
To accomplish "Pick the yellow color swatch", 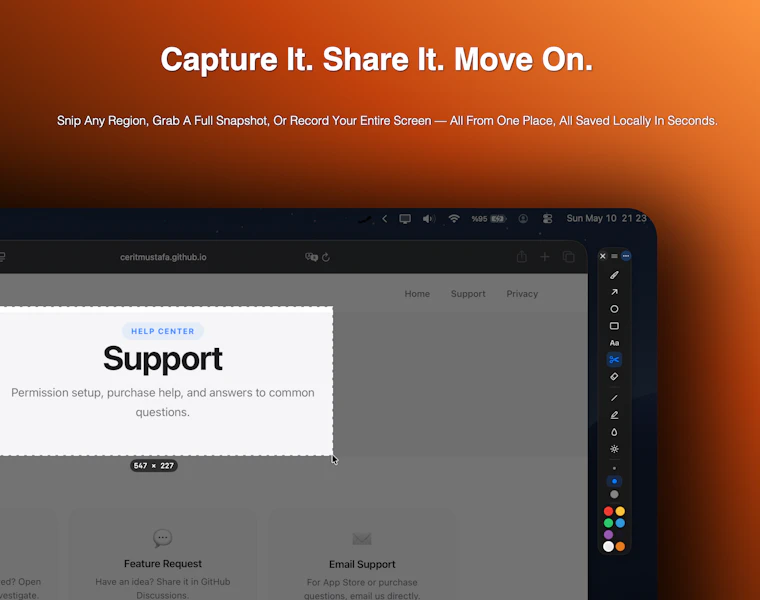I will click(620, 511).
